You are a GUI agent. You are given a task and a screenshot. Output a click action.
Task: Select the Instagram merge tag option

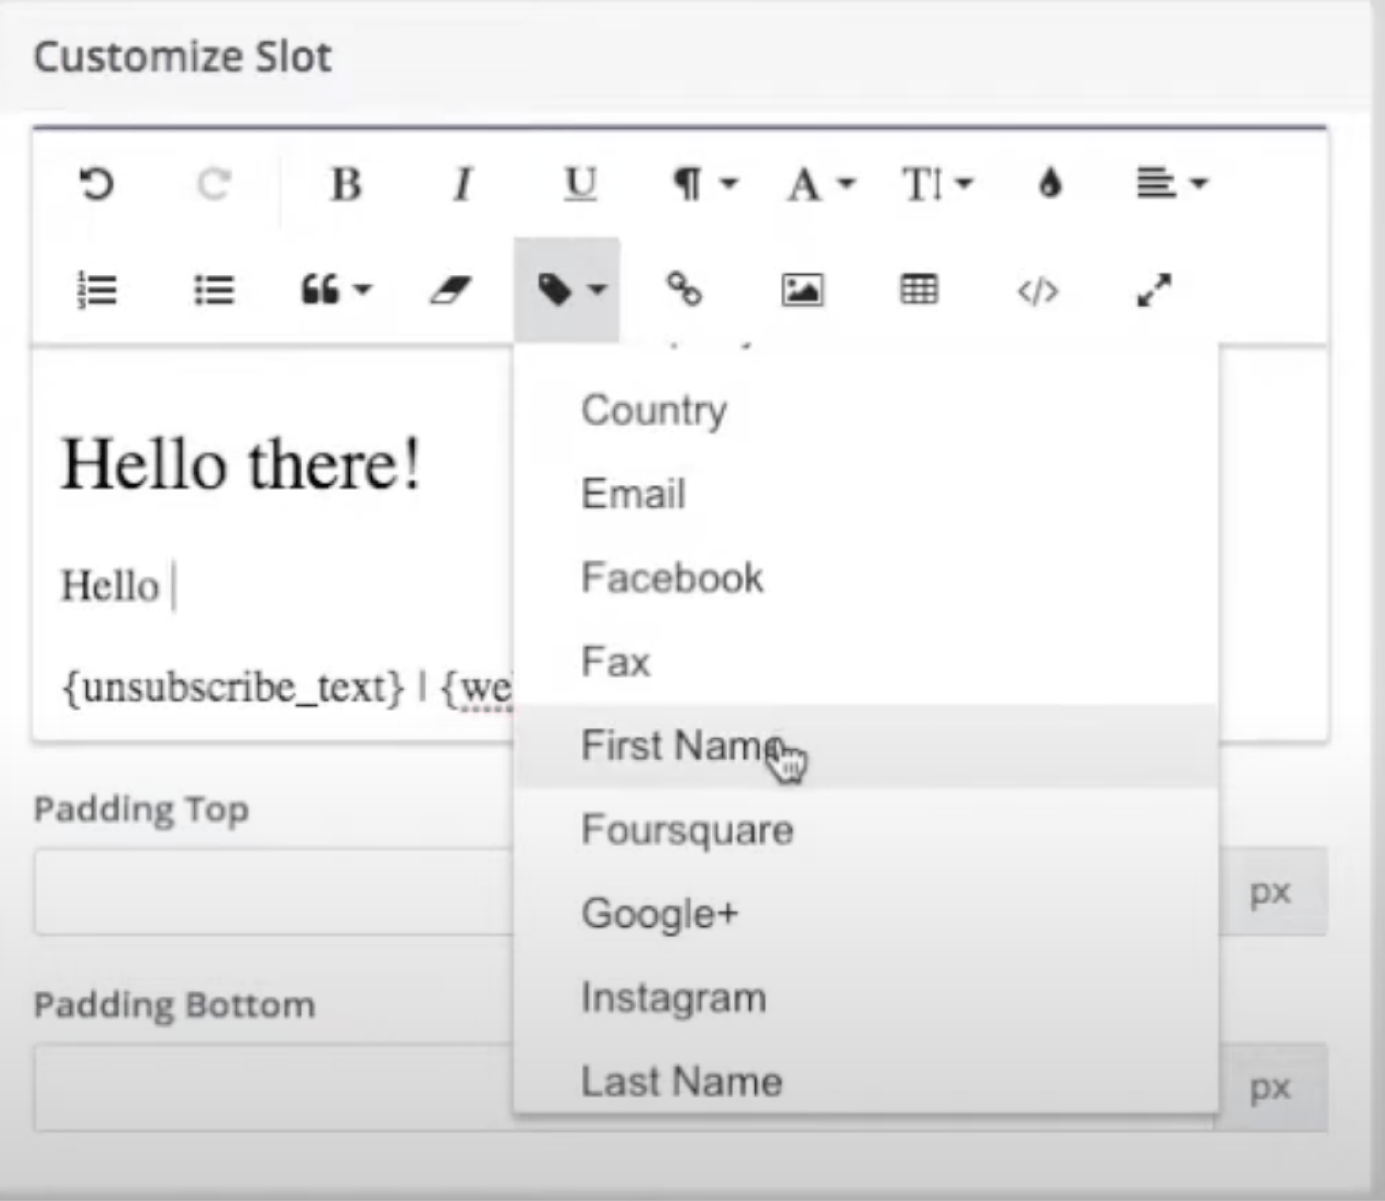673,996
